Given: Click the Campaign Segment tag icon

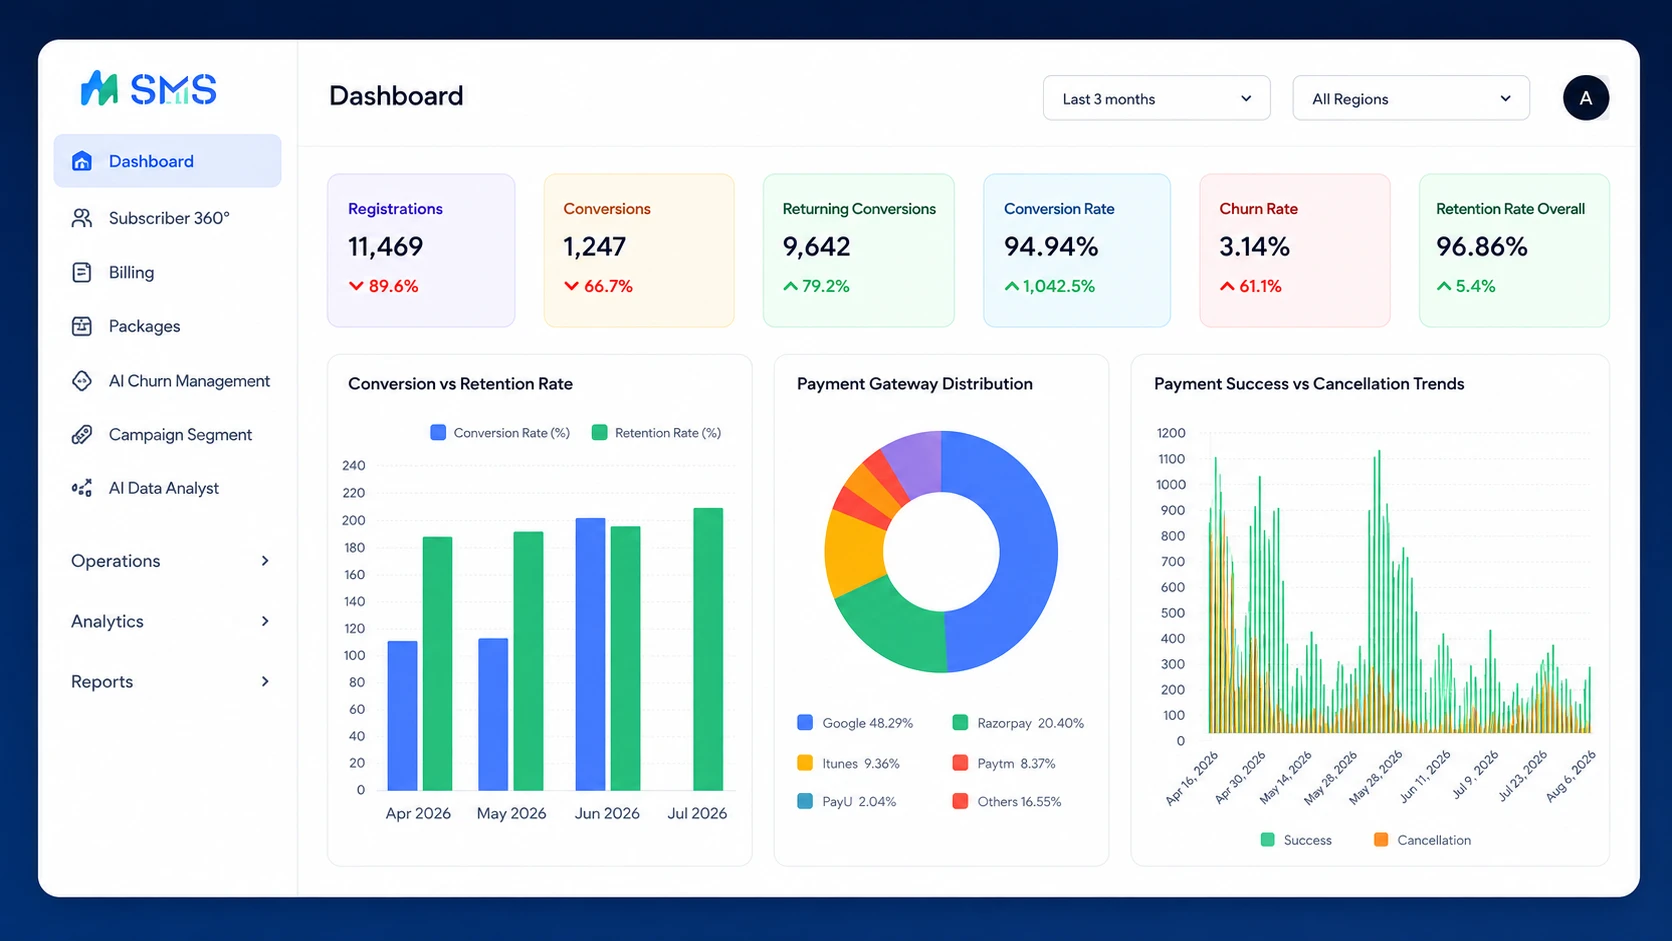Looking at the screenshot, I should pyautogui.click(x=82, y=434).
